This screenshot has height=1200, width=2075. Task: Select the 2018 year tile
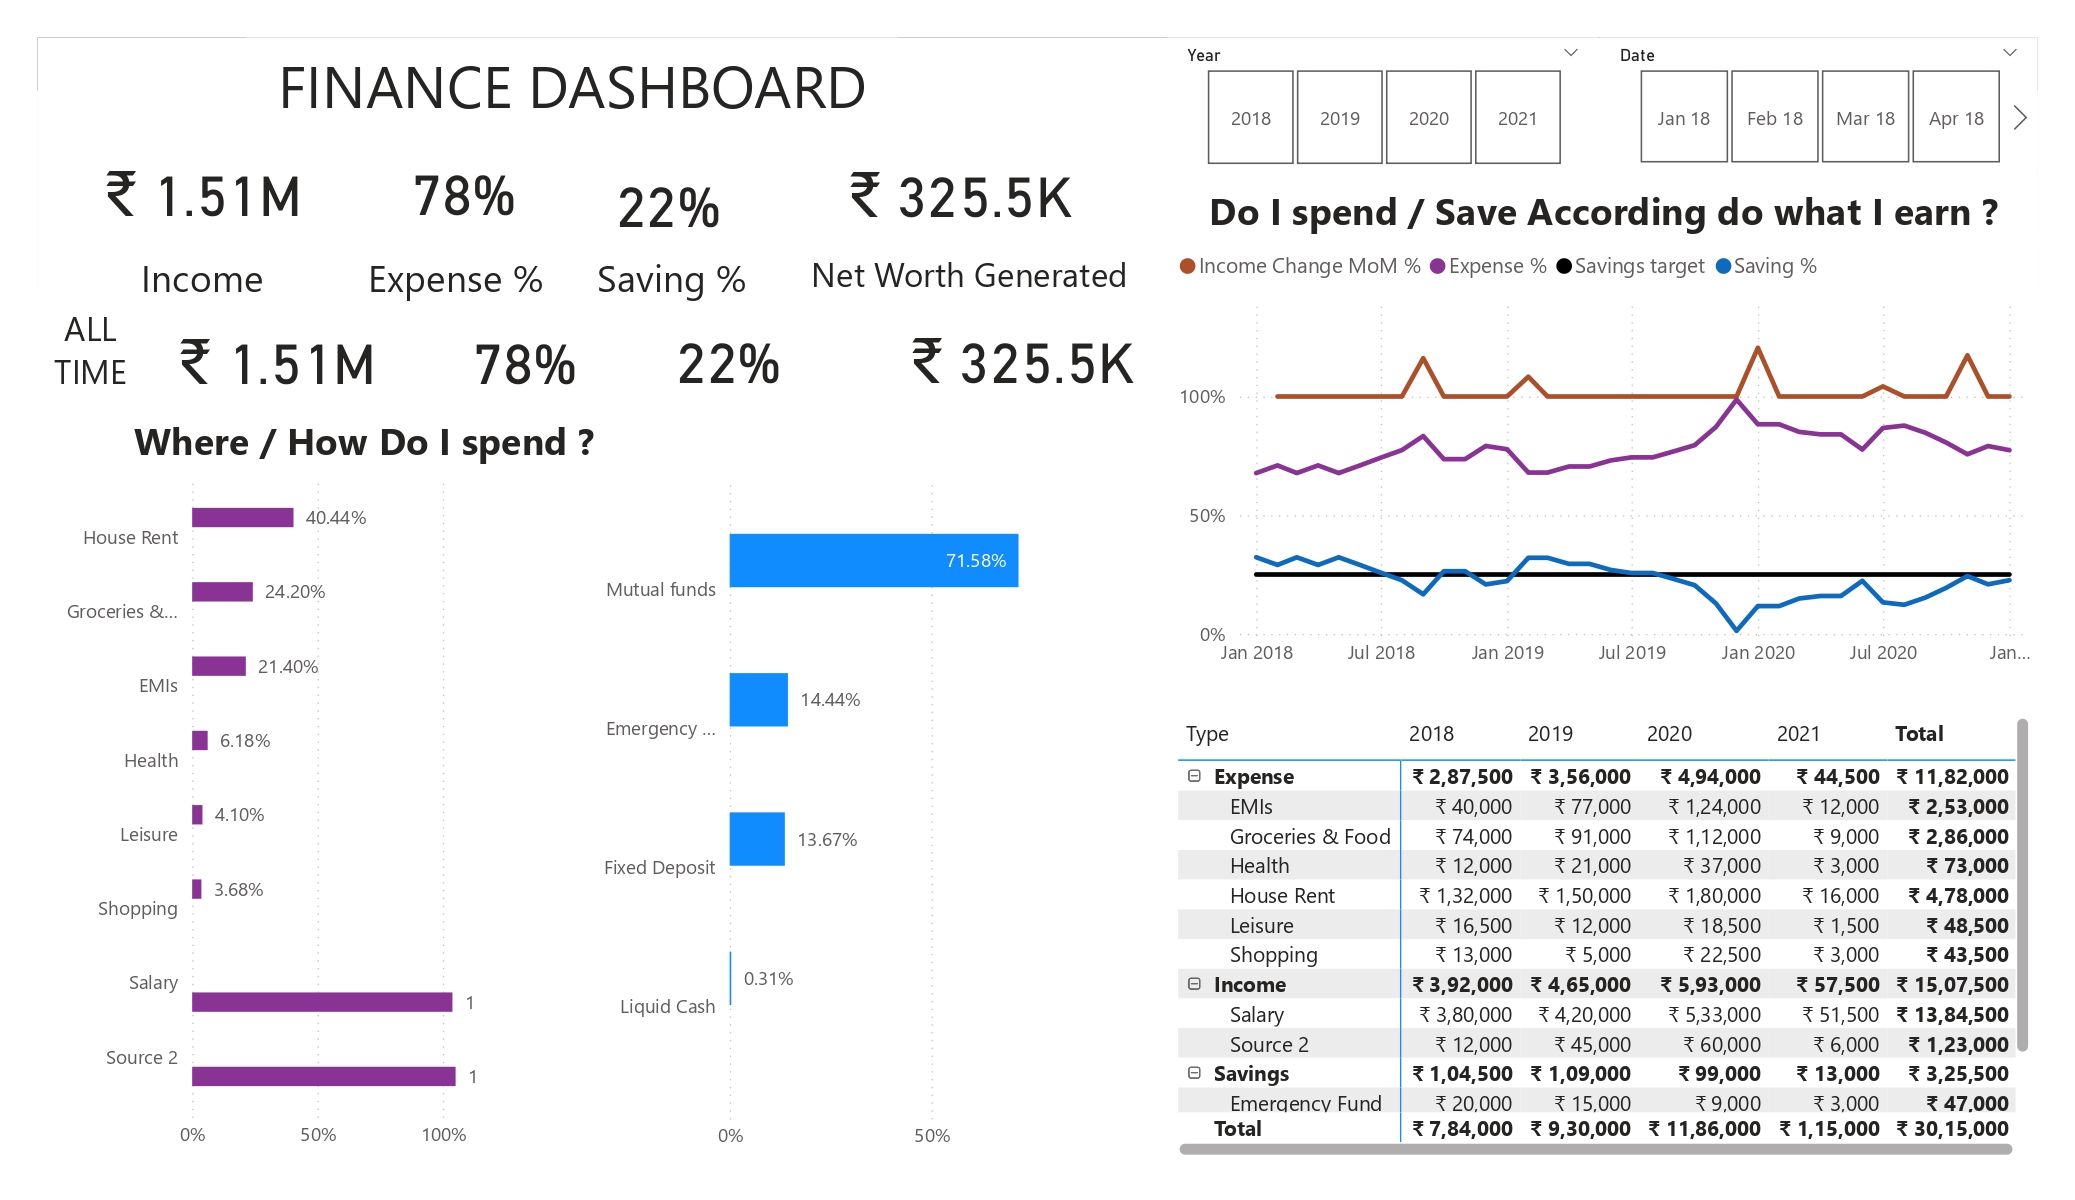pos(1250,118)
